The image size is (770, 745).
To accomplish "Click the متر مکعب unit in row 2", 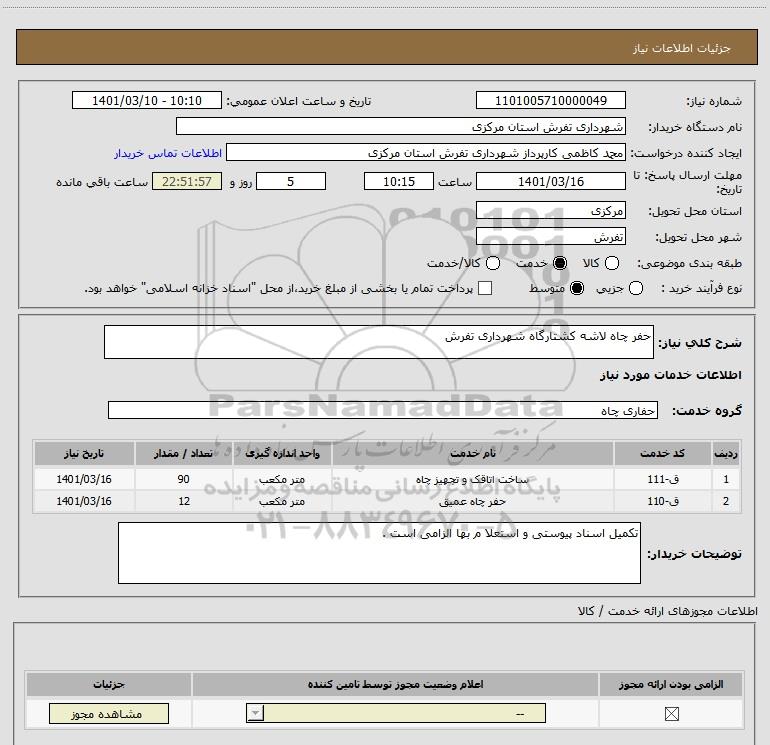I will (x=282, y=501).
